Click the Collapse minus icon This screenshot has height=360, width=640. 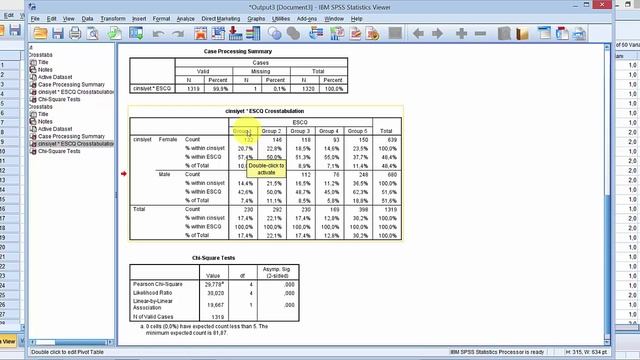(480, 33)
